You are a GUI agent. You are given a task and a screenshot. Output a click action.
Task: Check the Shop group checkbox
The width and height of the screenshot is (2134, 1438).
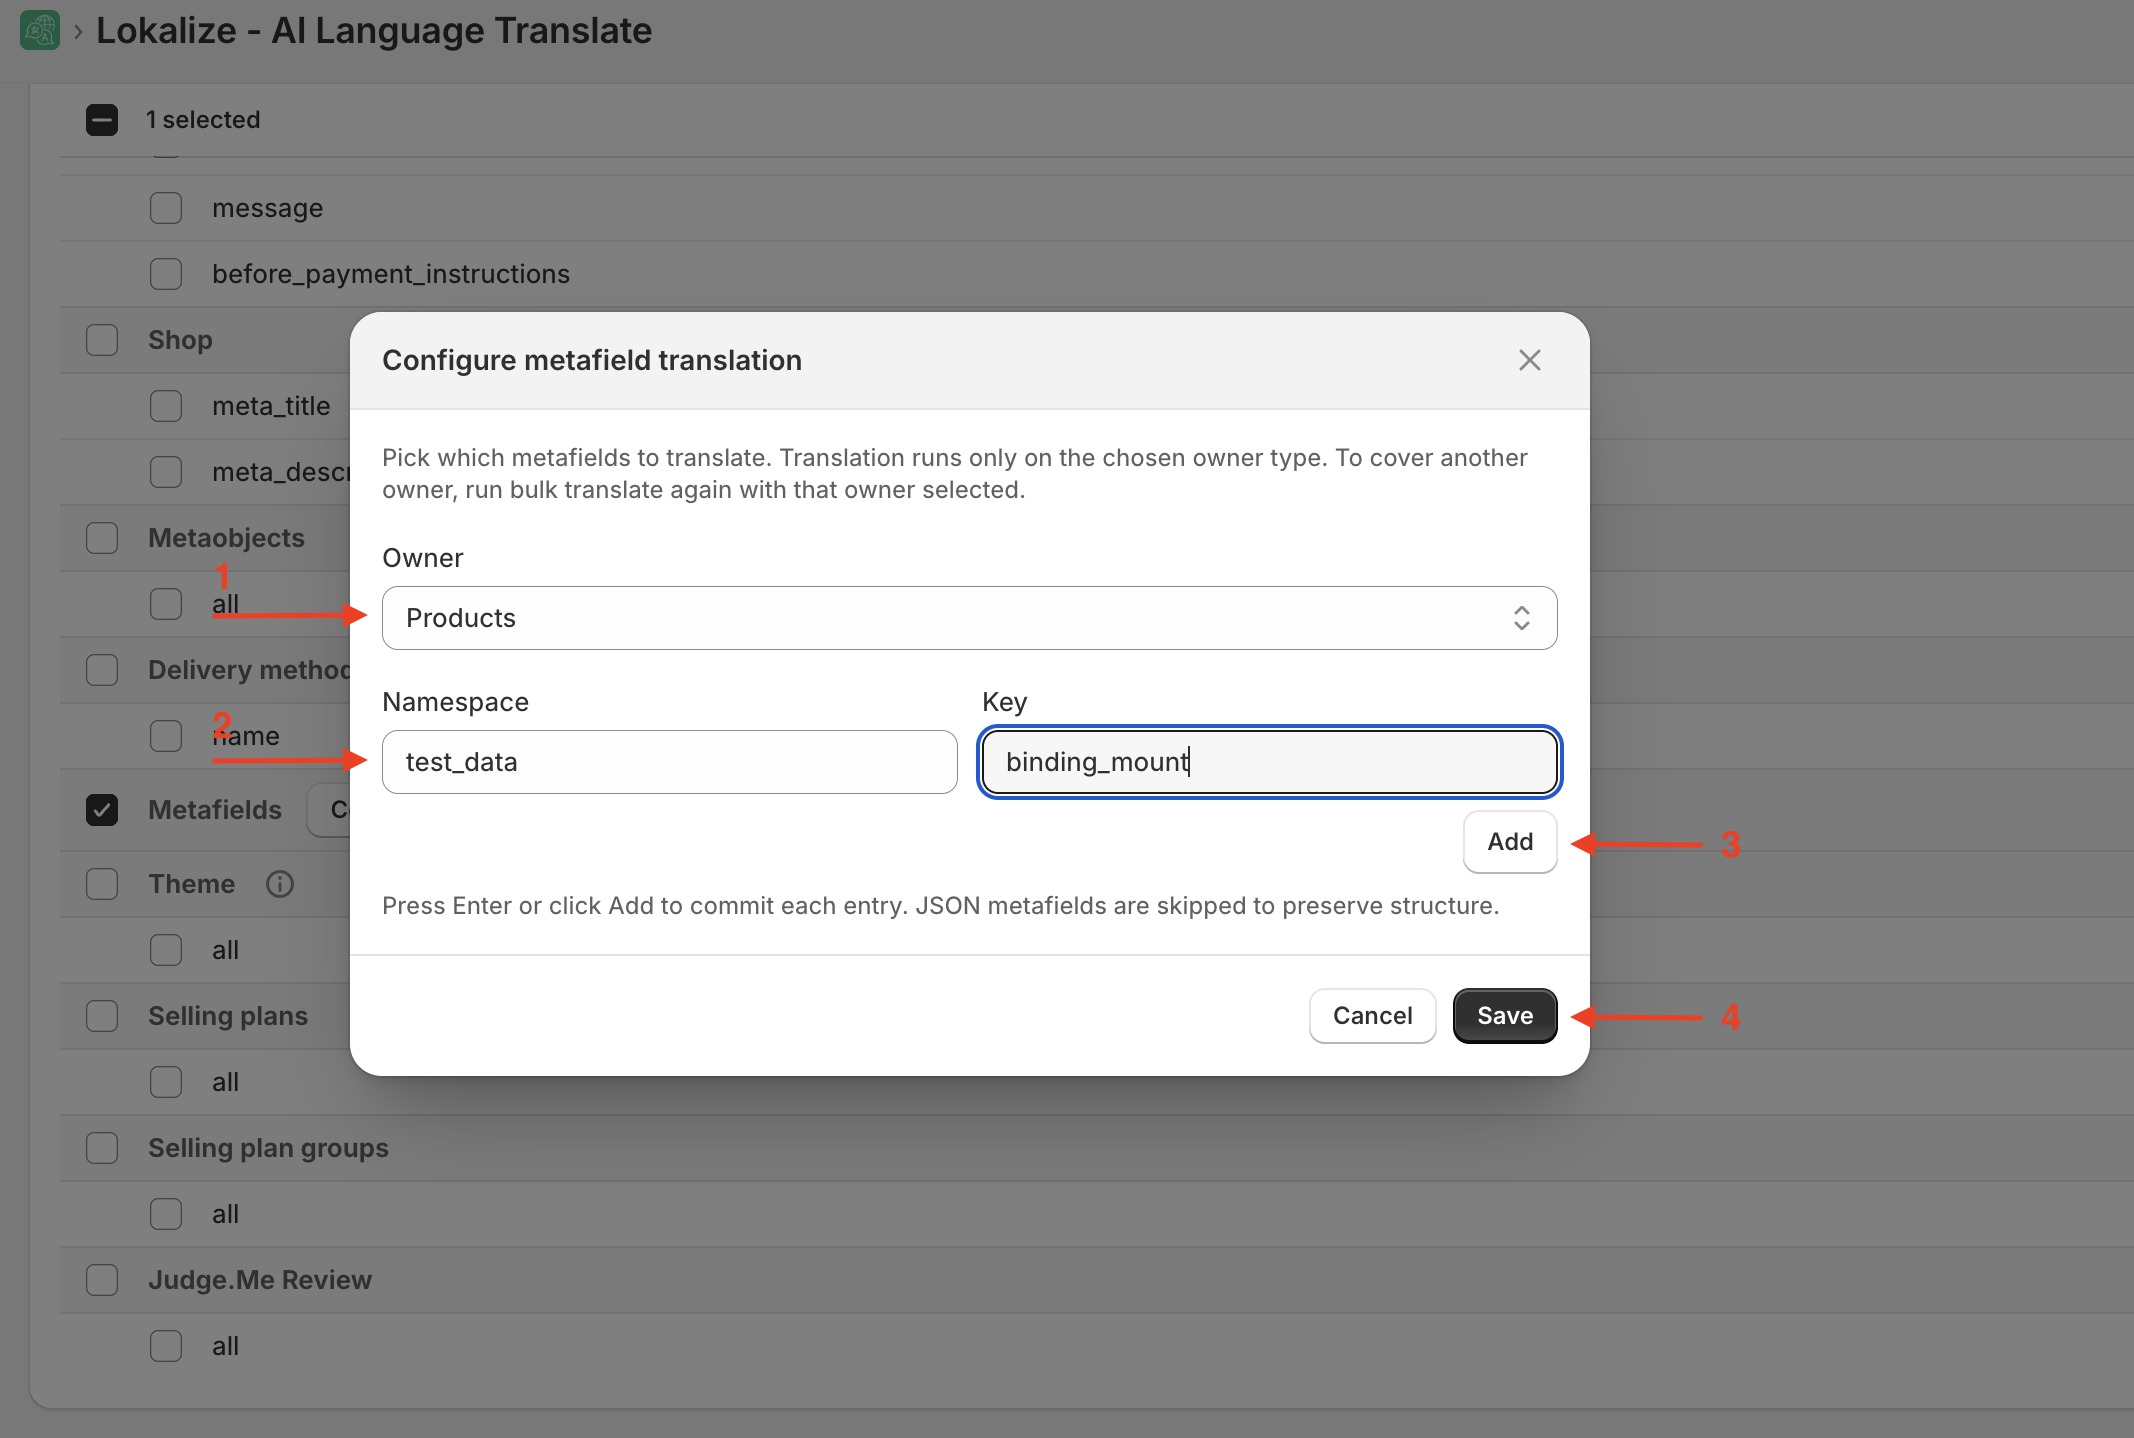click(x=102, y=340)
